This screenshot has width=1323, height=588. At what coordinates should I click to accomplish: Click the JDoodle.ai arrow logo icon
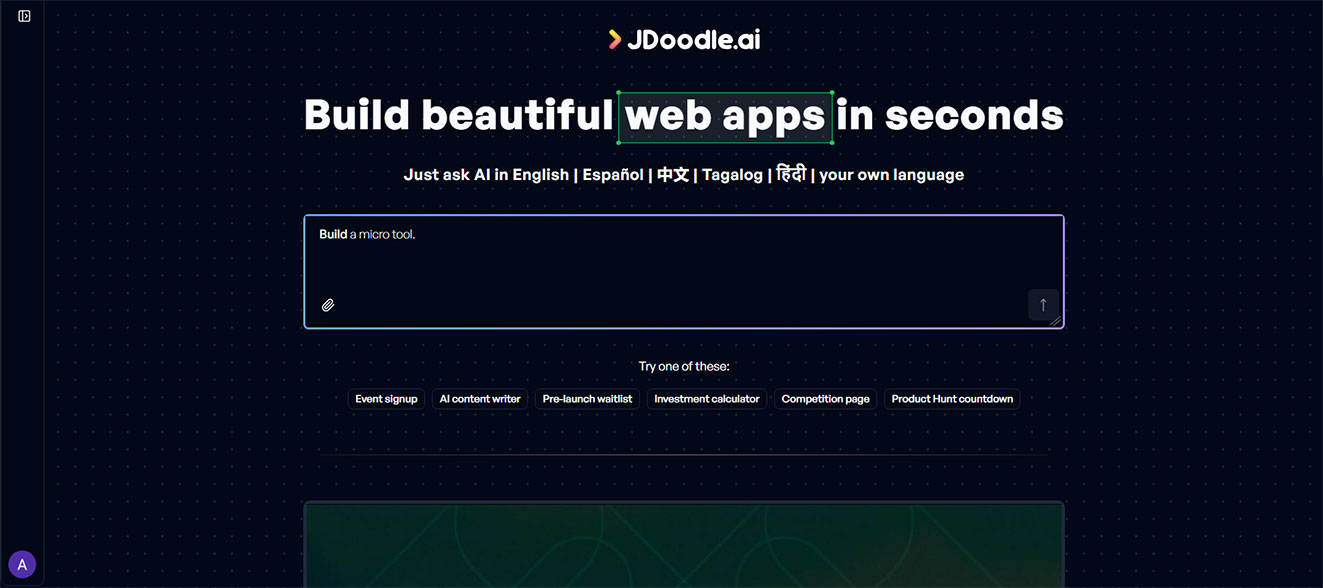[613, 39]
